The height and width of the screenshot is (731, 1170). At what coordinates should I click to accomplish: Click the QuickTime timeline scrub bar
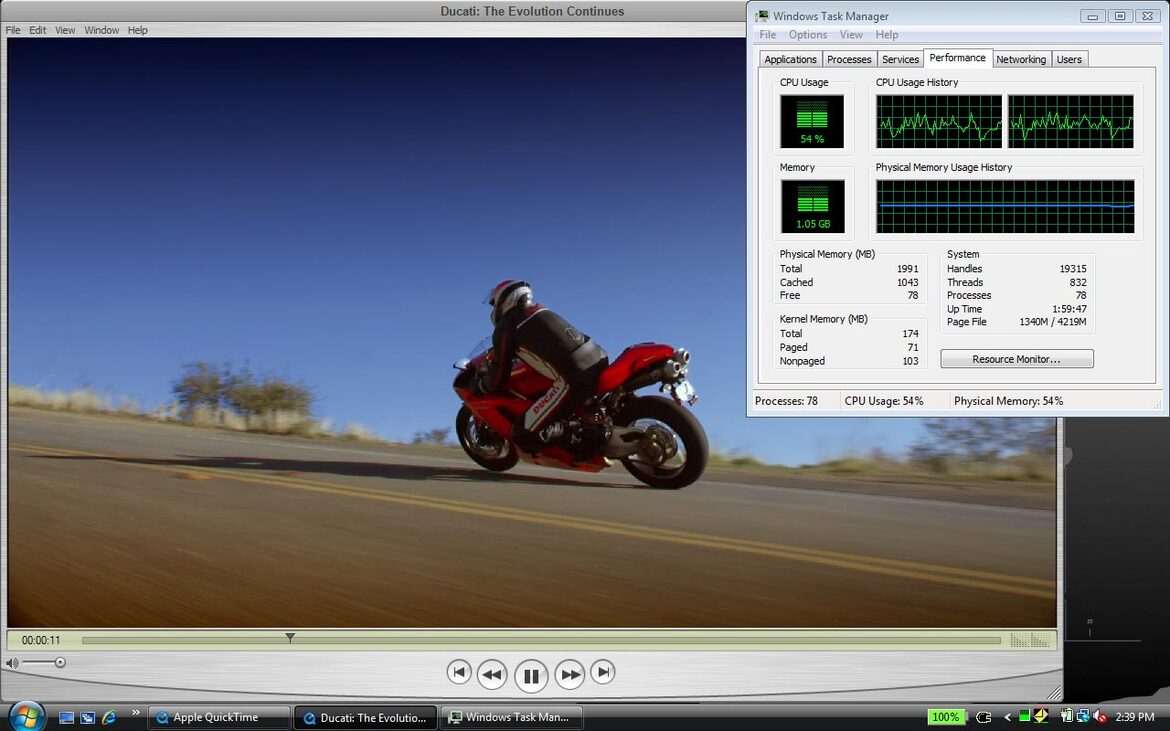tap(541, 640)
